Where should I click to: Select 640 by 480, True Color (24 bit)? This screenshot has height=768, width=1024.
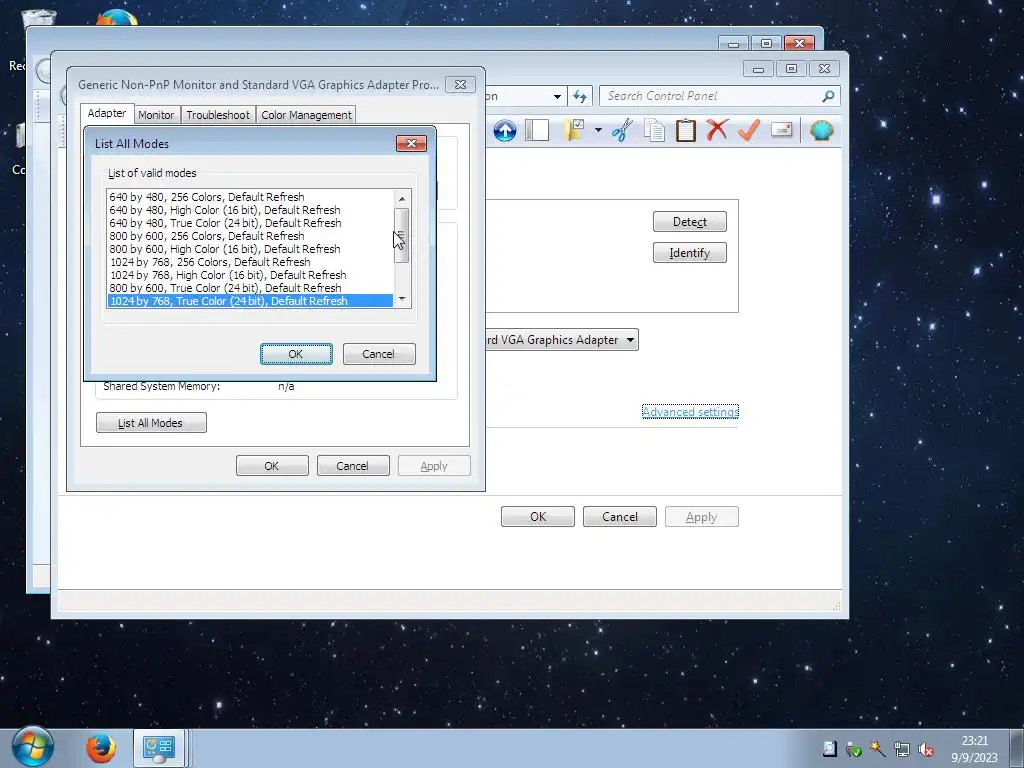(x=250, y=223)
